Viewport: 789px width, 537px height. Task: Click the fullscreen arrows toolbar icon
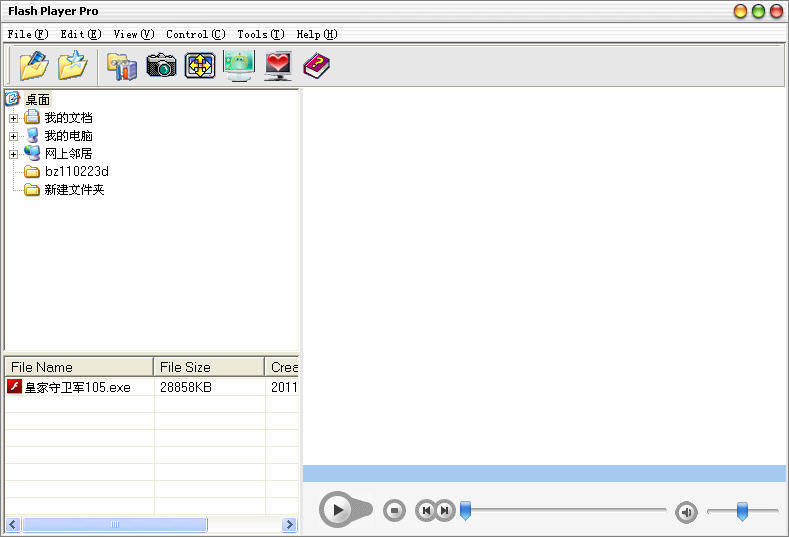tap(200, 65)
